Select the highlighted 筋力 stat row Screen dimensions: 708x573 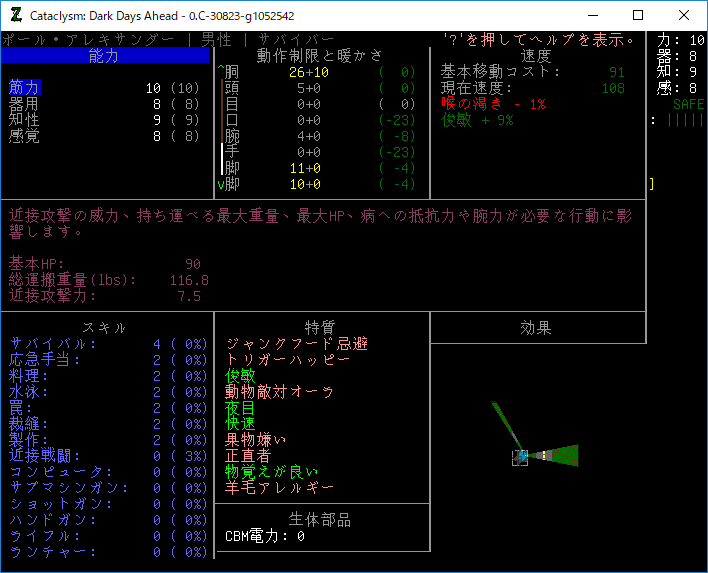click(x=24, y=88)
